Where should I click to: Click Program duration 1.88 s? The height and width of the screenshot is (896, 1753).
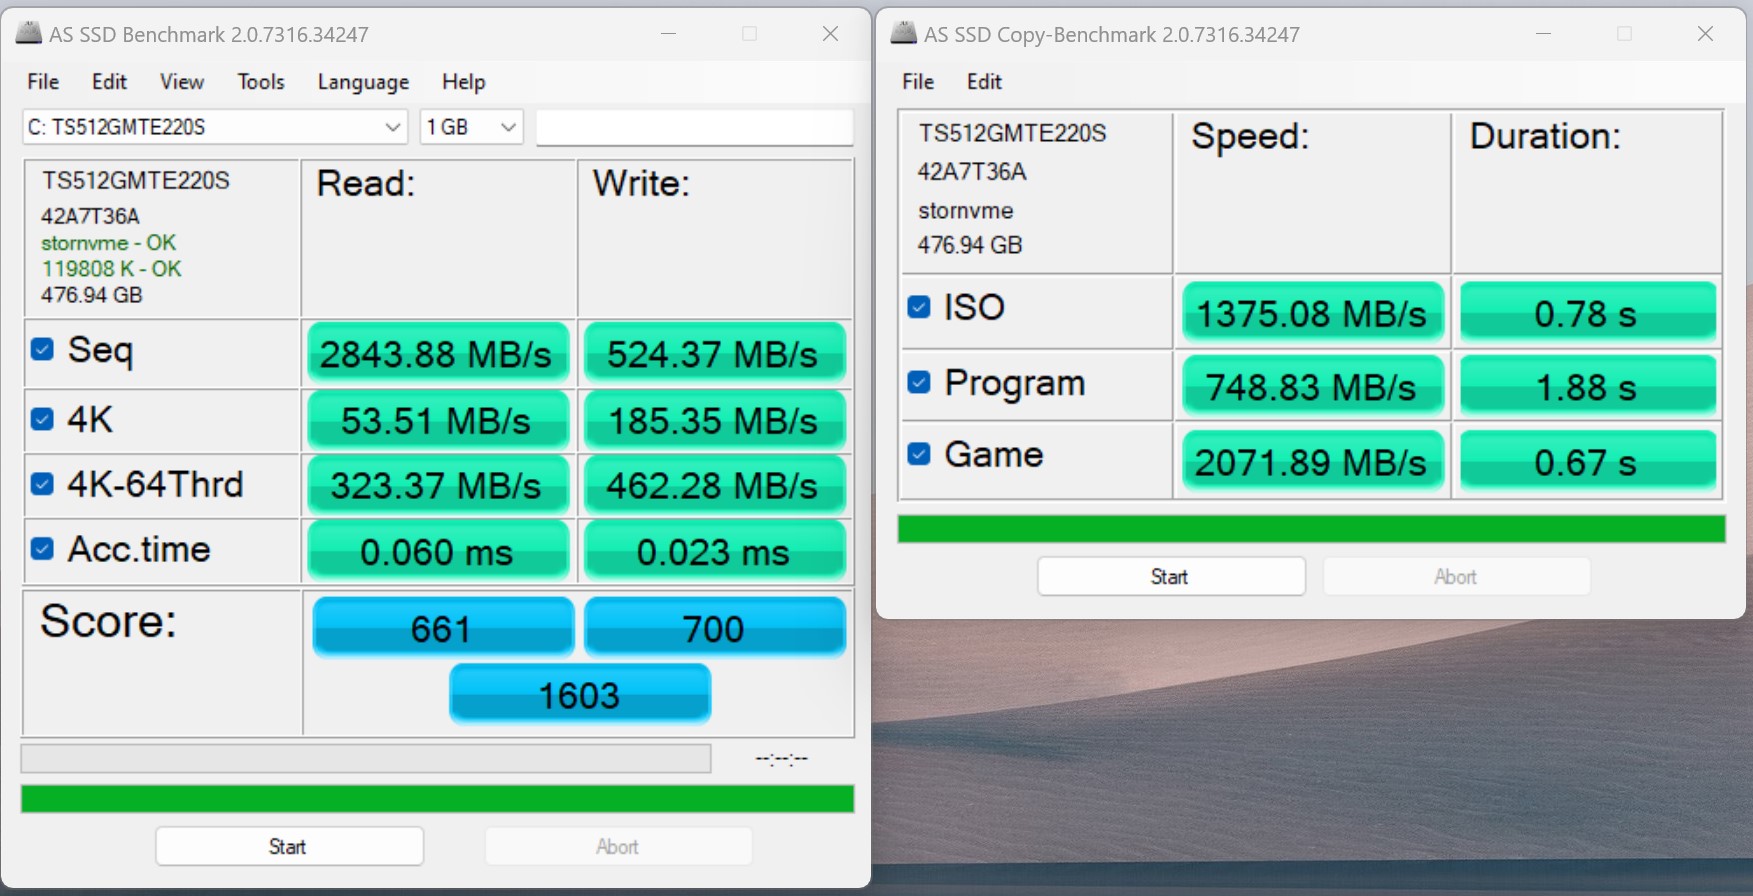[x=1588, y=386]
